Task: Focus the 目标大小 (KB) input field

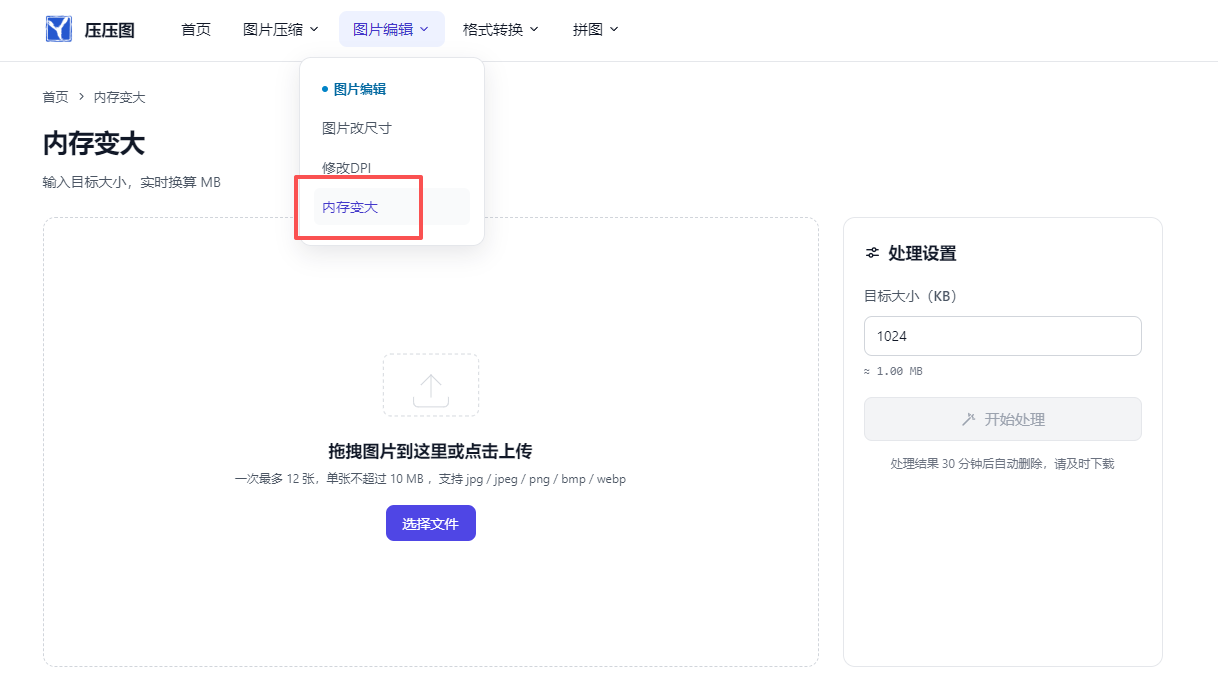Action: 1002,336
